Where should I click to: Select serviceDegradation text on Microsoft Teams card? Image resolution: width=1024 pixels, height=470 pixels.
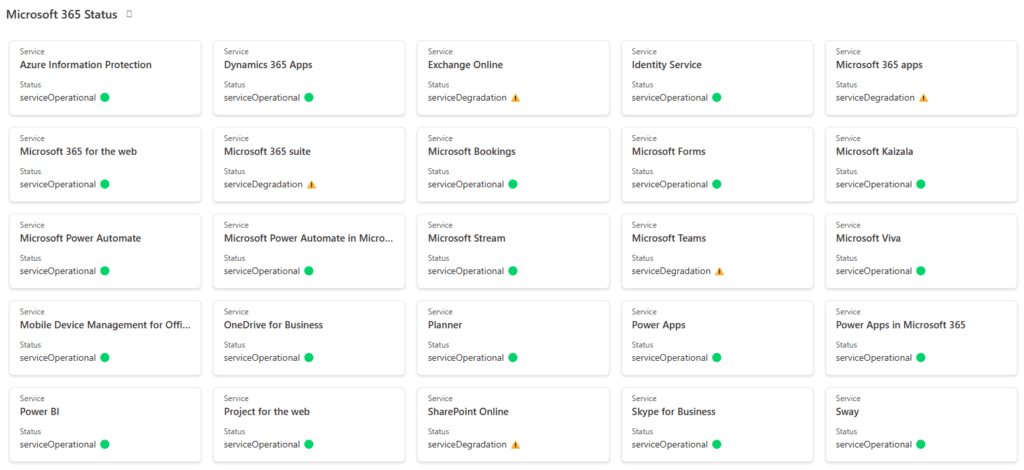click(x=671, y=271)
